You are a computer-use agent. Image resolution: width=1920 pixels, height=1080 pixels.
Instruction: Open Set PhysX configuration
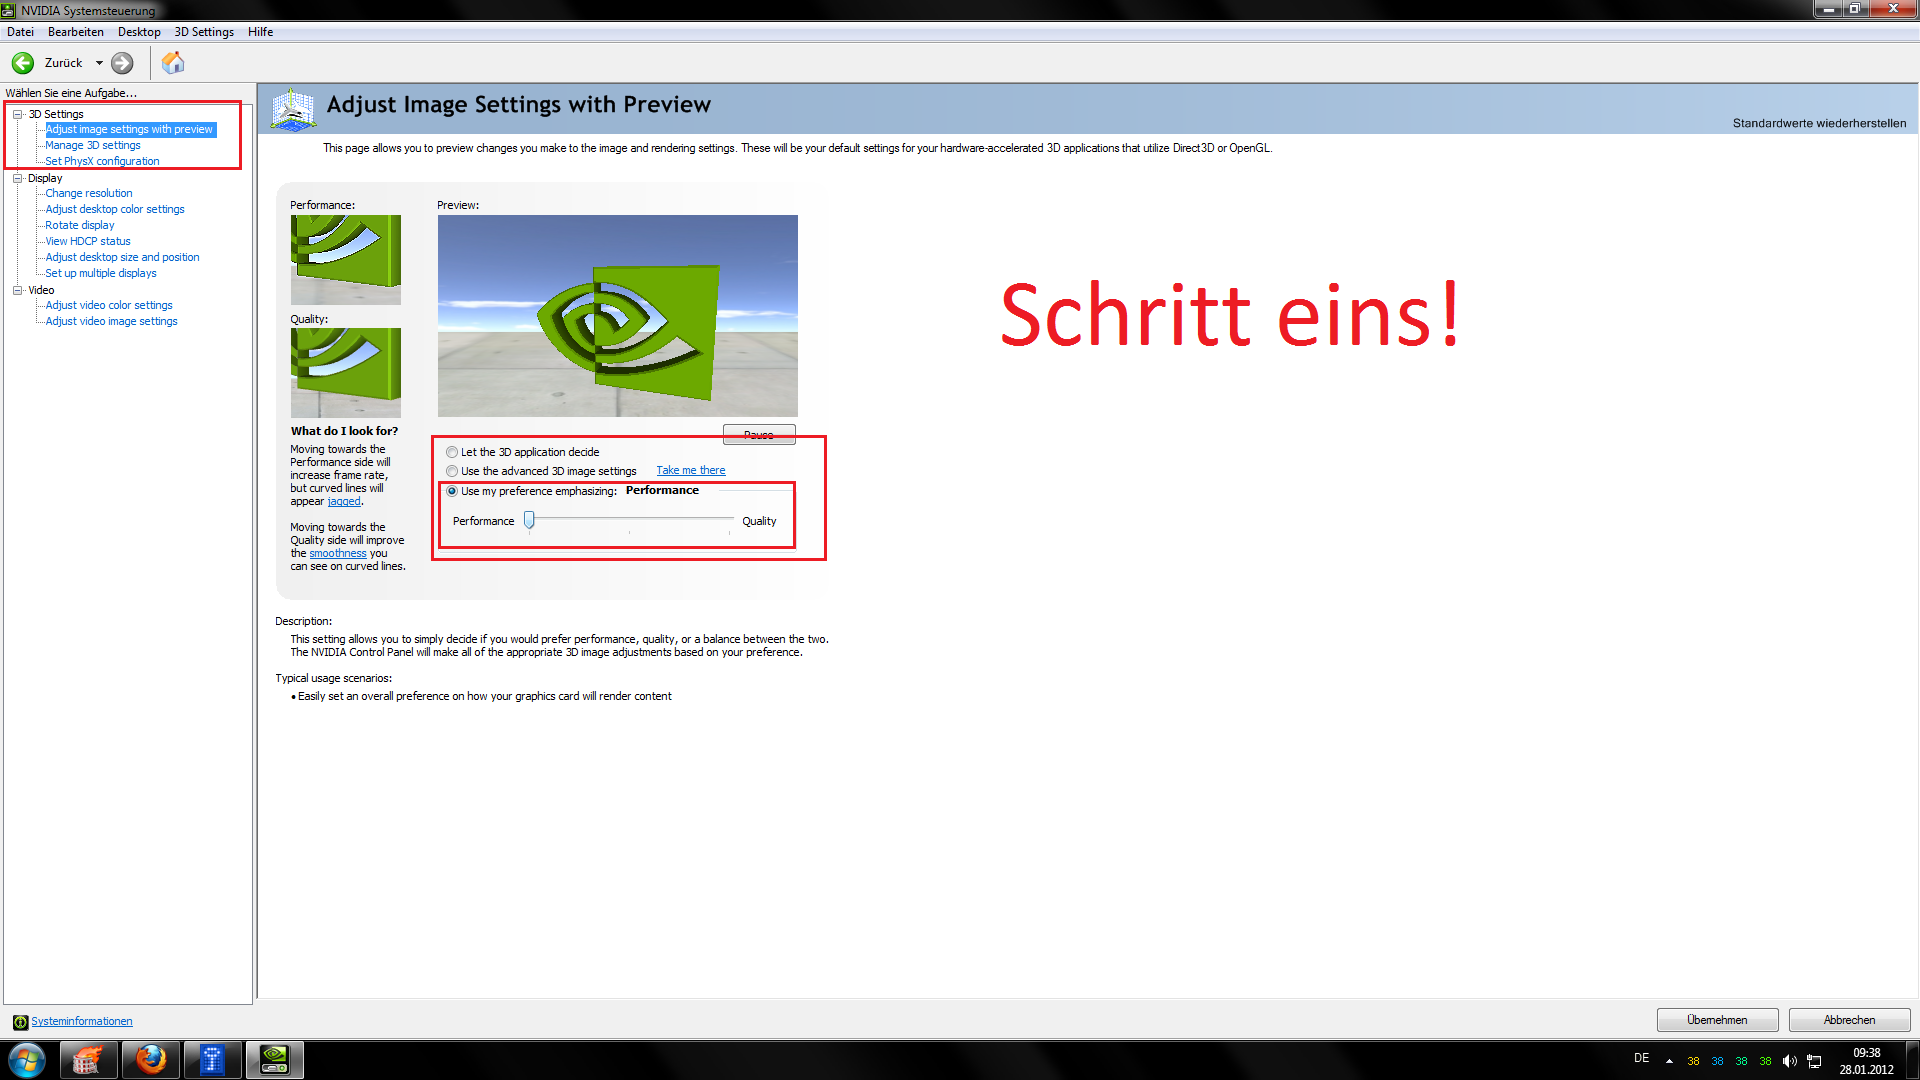(x=102, y=161)
